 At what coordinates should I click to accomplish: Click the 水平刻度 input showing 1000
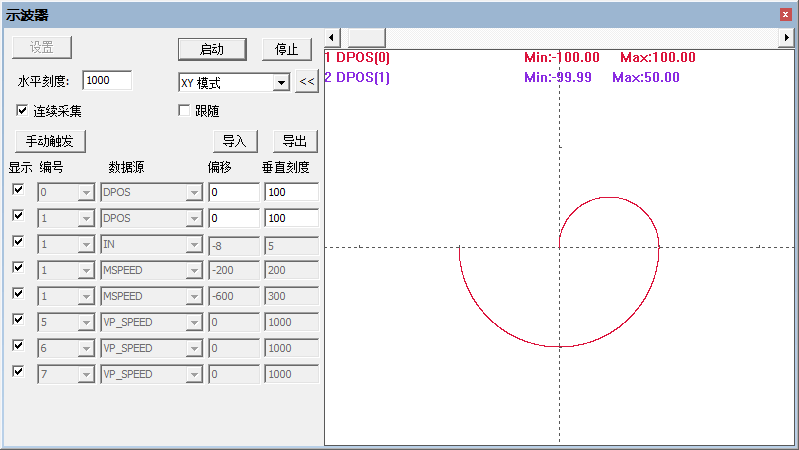point(107,81)
